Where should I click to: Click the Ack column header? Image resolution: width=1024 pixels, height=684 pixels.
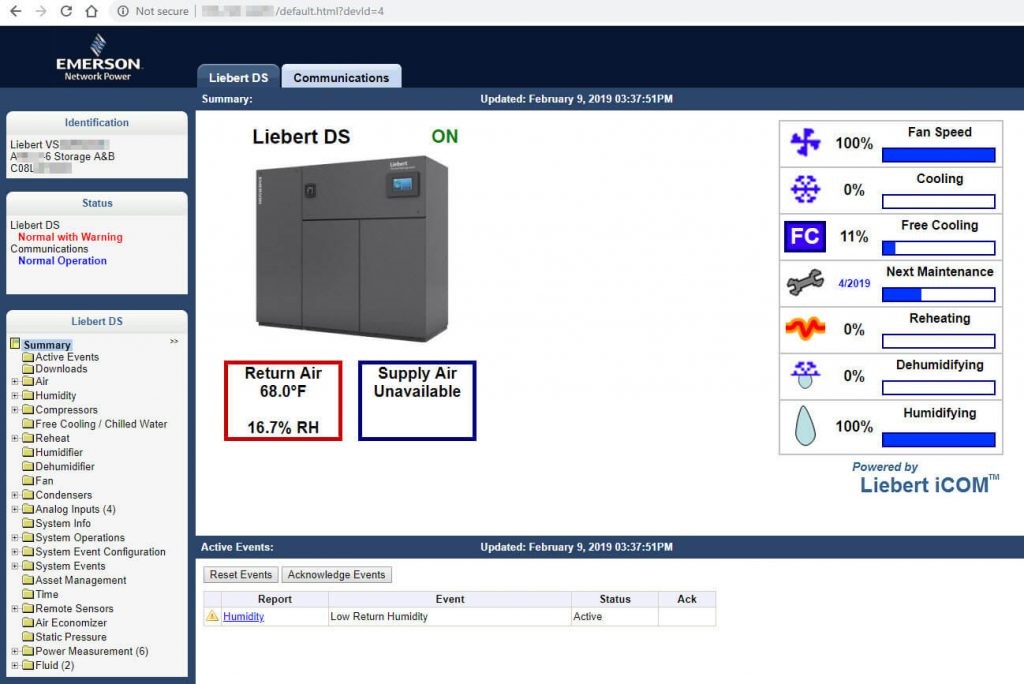click(x=686, y=599)
